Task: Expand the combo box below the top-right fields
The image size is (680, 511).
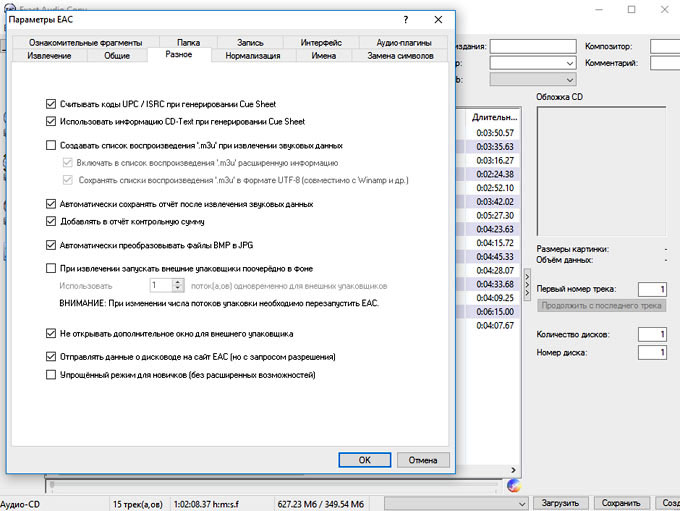Action: [x=570, y=80]
